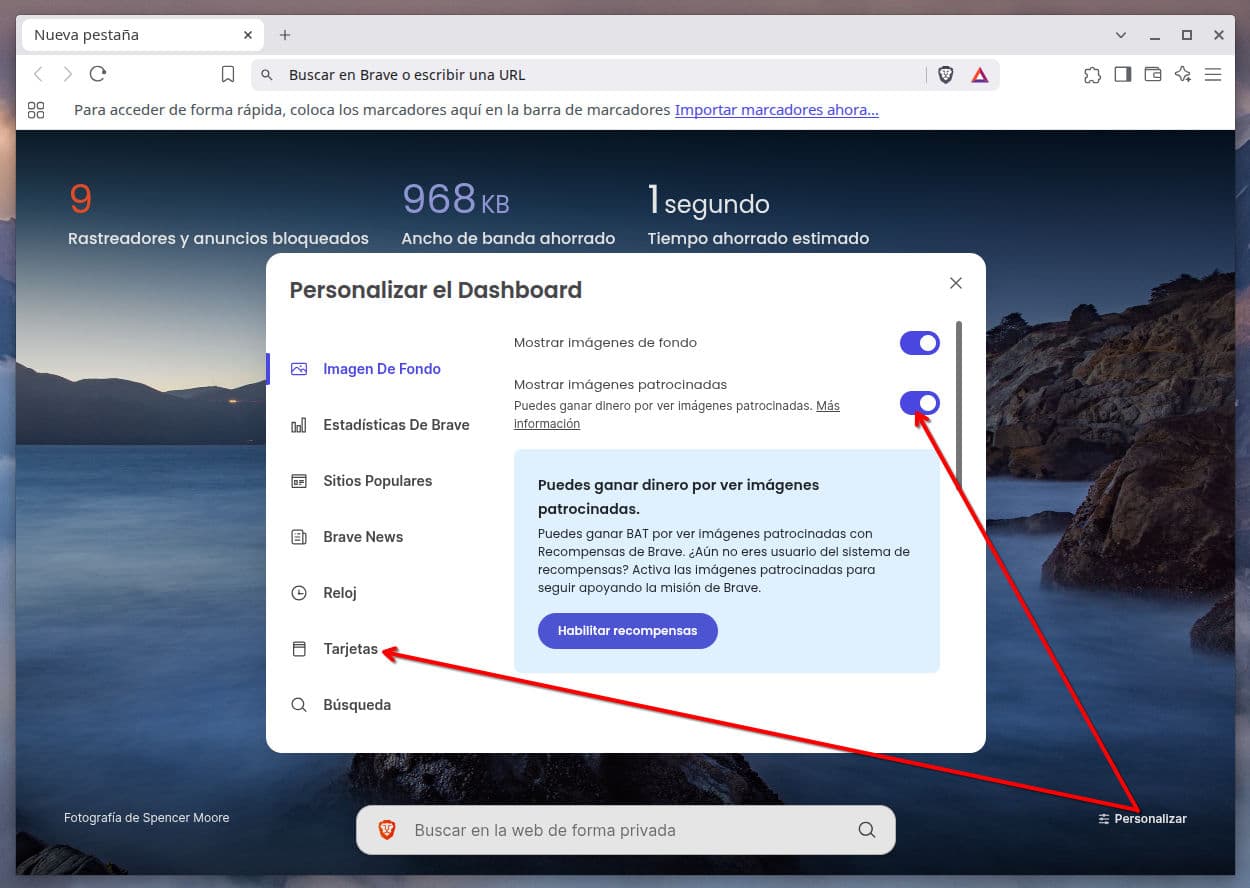Image resolution: width=1250 pixels, height=888 pixels.
Task: Open the main hamburger menu
Action: coord(1213,74)
